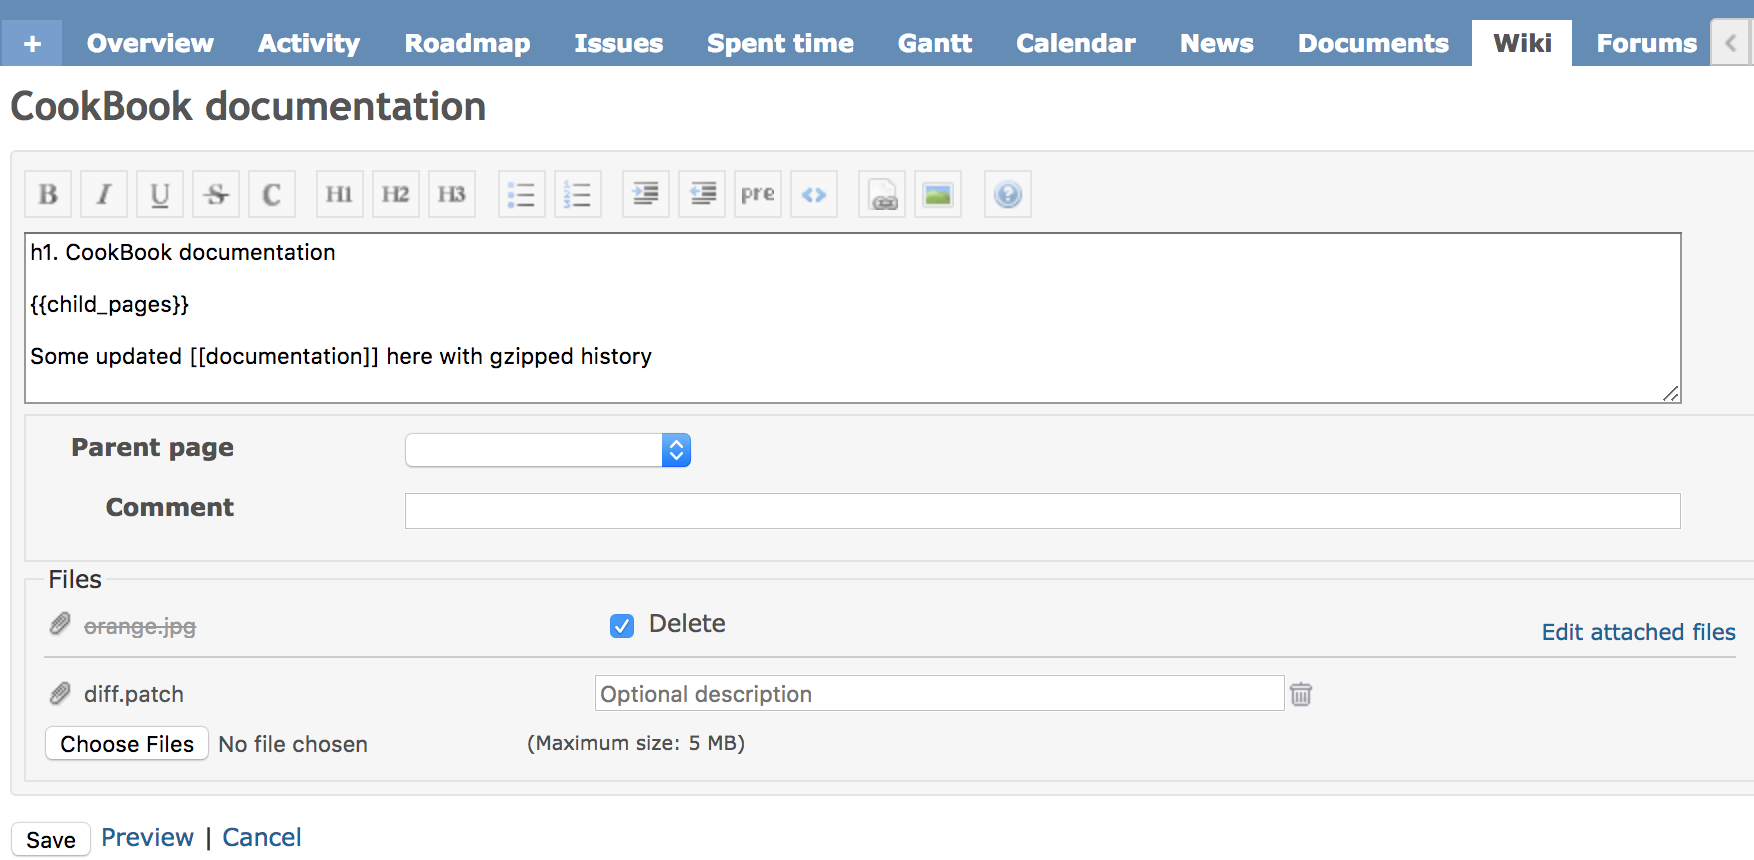
Task: Apply bold formatting from the toolbar
Action: (x=48, y=194)
